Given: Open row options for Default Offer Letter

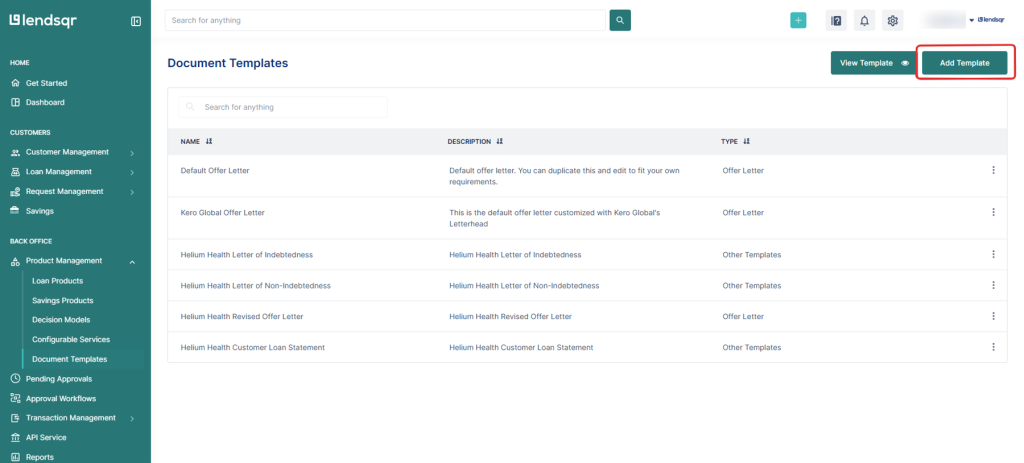Looking at the screenshot, I should [993, 170].
